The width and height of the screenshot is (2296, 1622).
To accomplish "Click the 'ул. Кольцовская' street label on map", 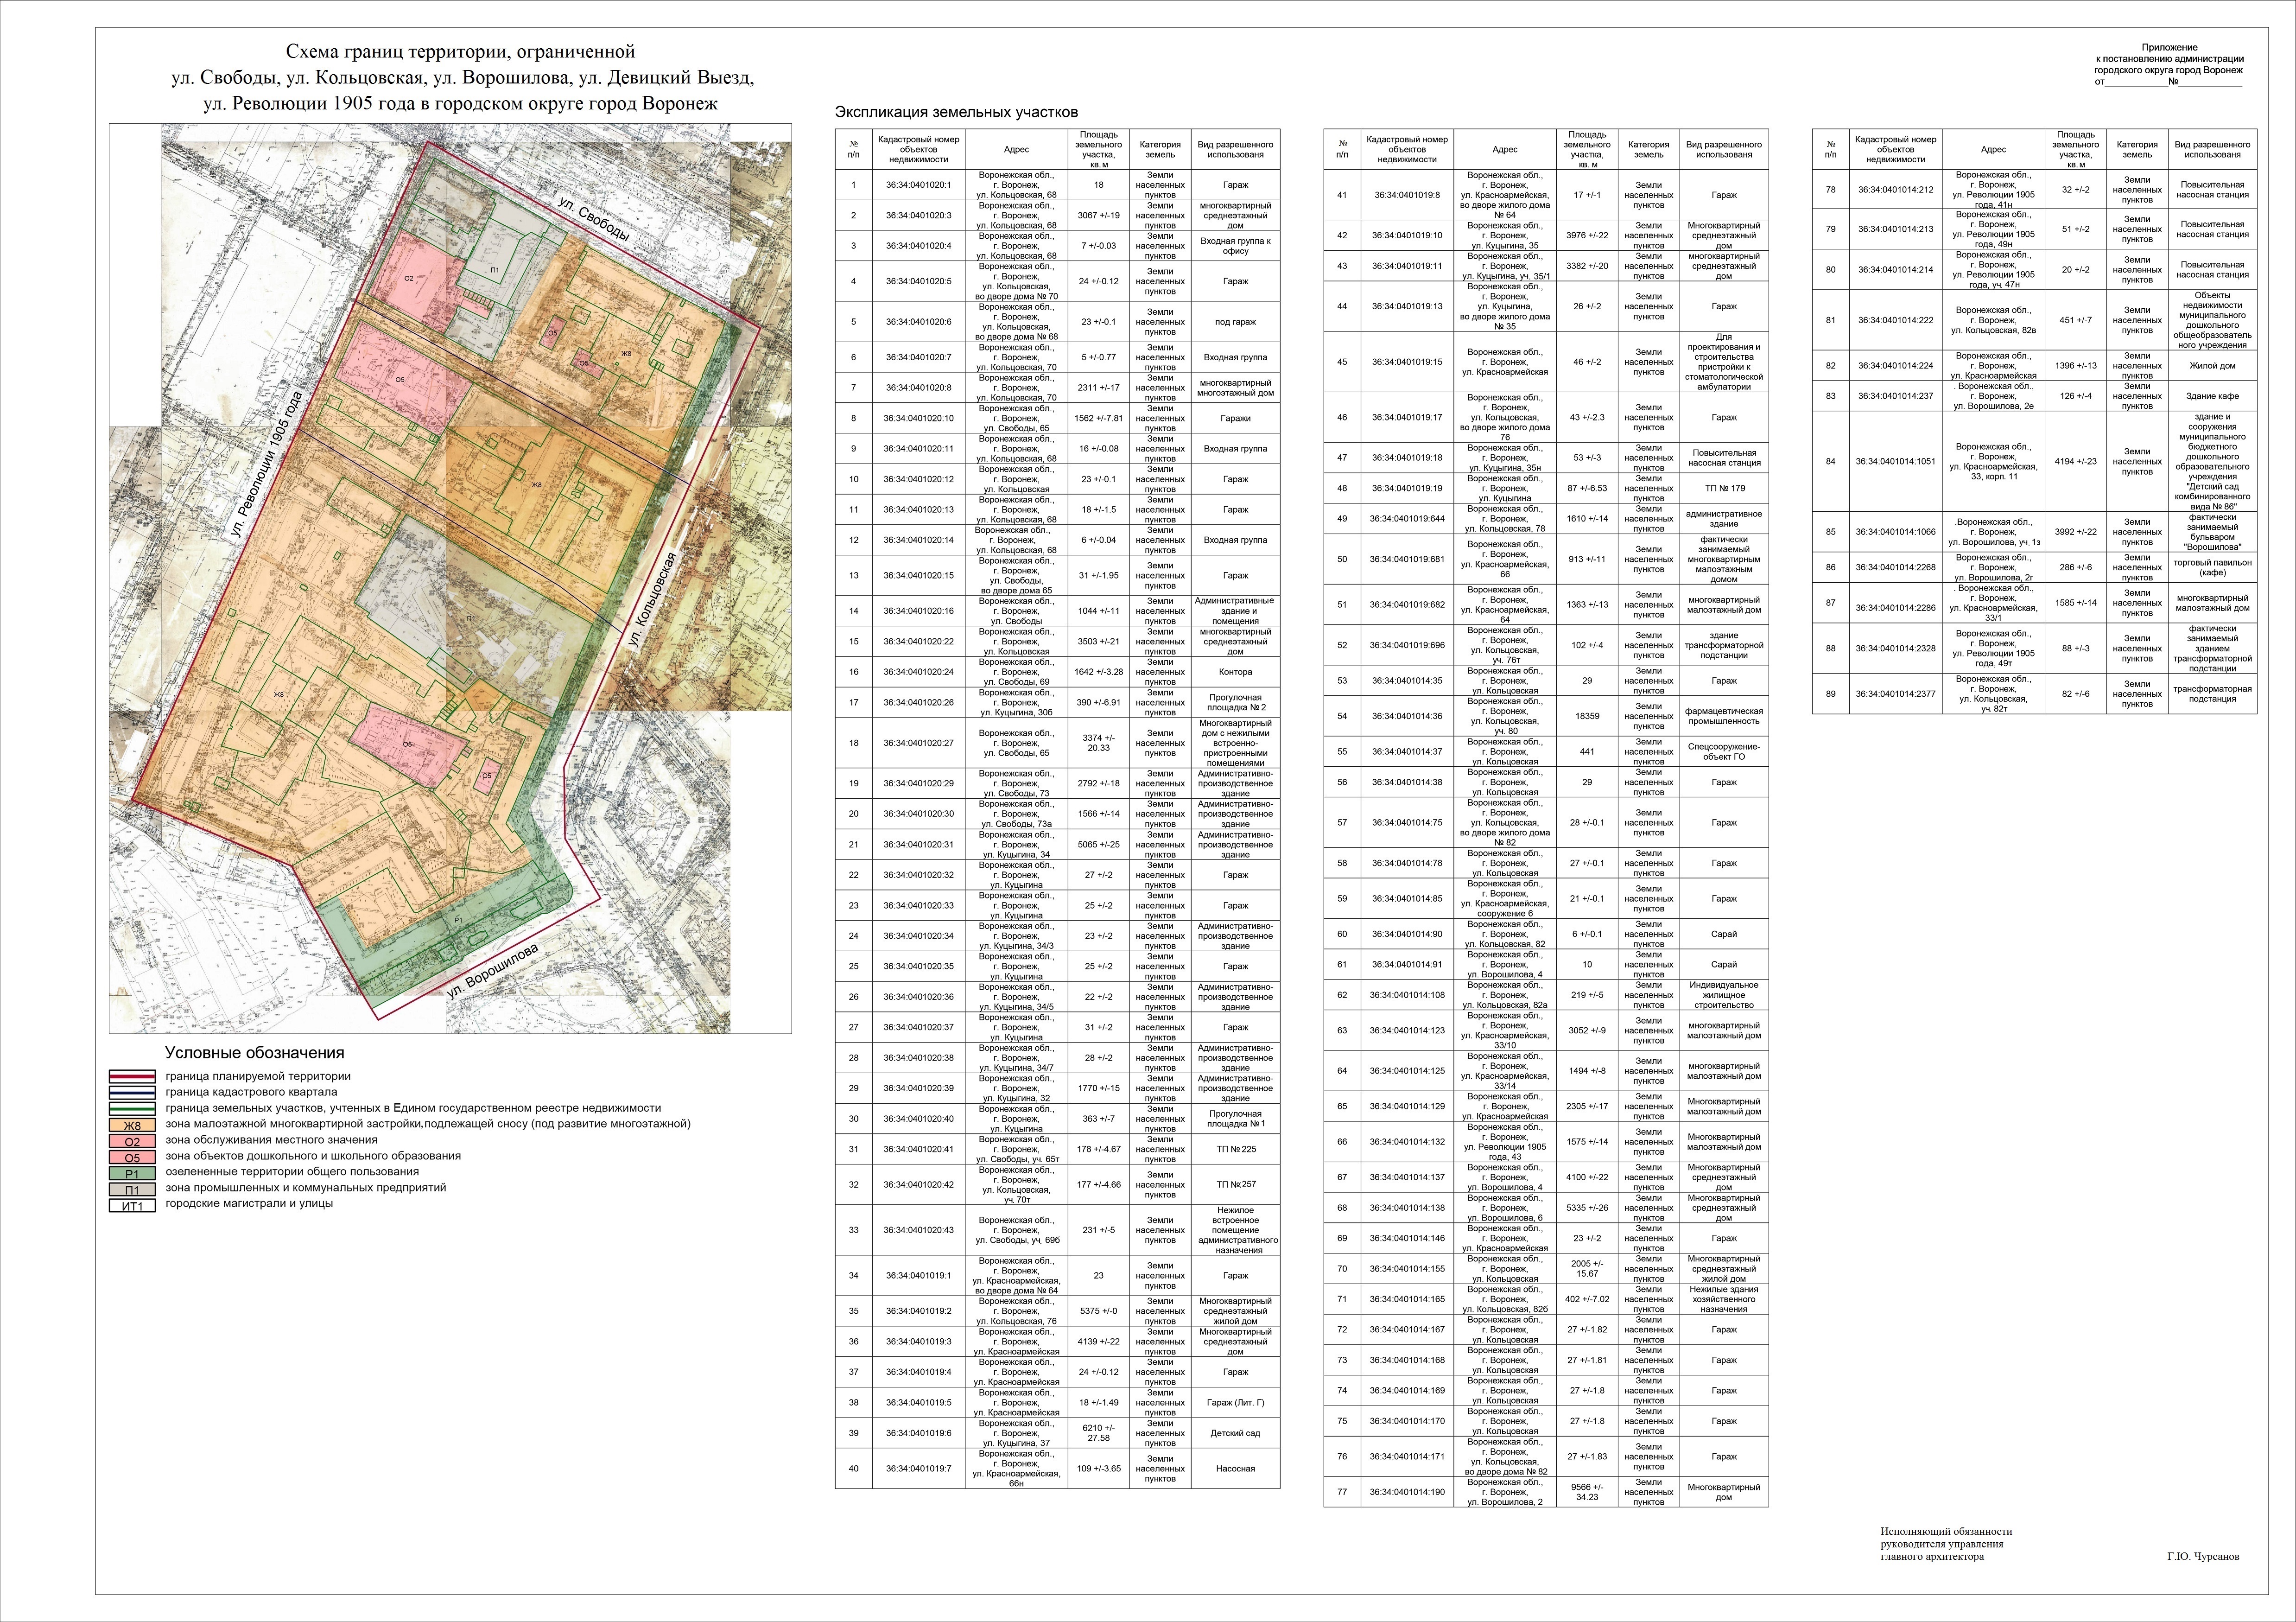I will tap(654, 601).
